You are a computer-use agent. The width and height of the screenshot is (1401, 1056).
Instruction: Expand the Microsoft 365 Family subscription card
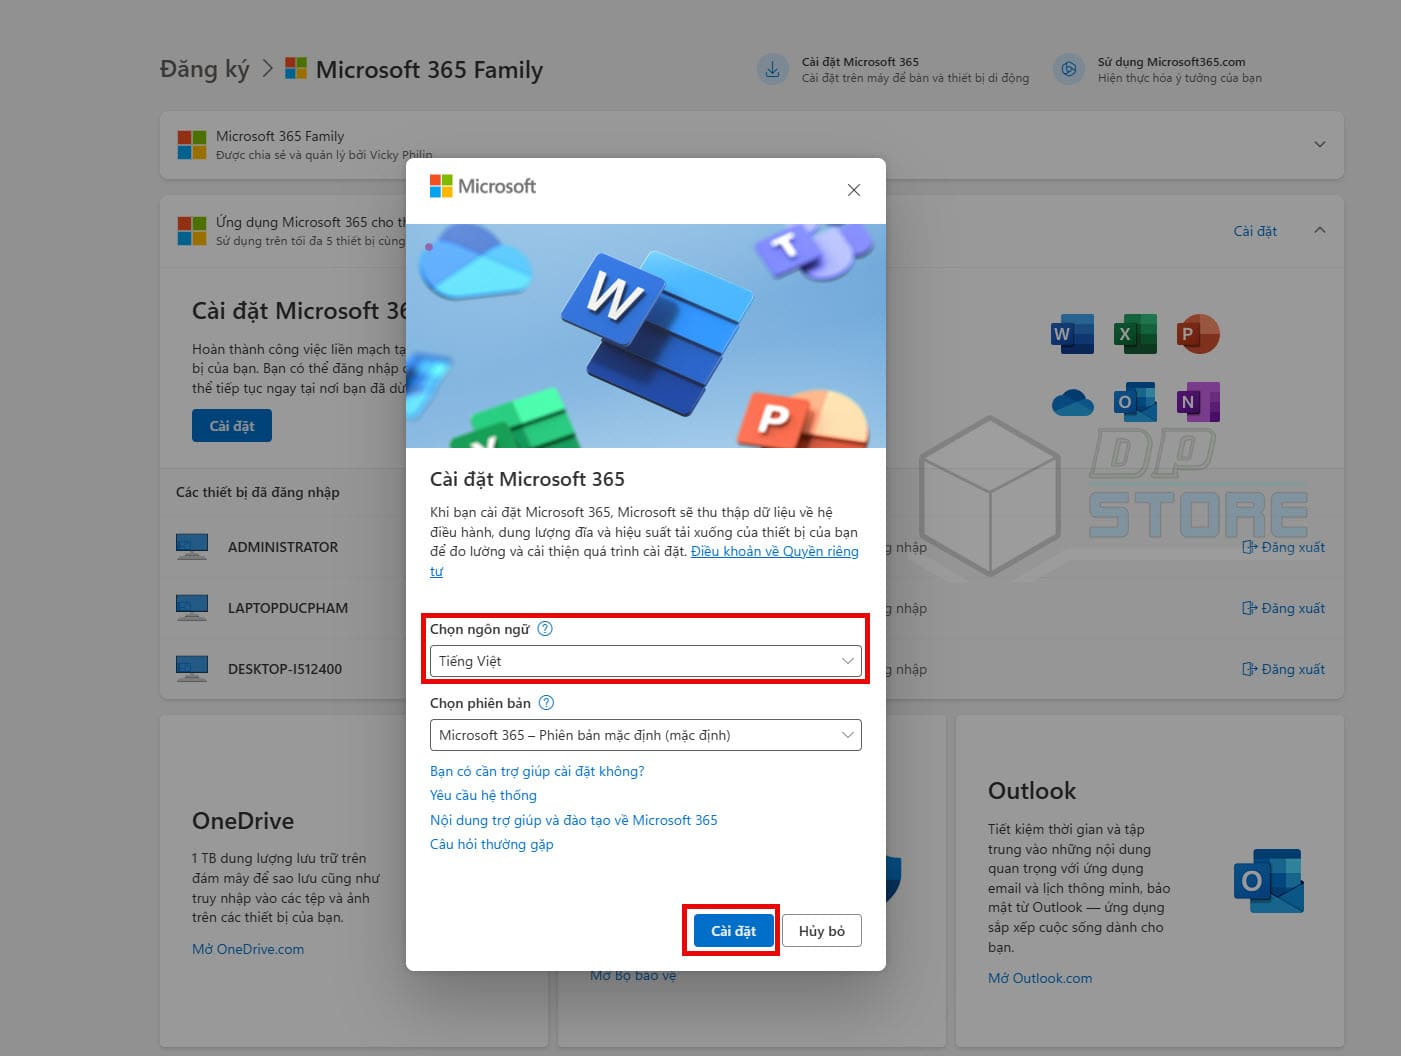[x=1320, y=144]
